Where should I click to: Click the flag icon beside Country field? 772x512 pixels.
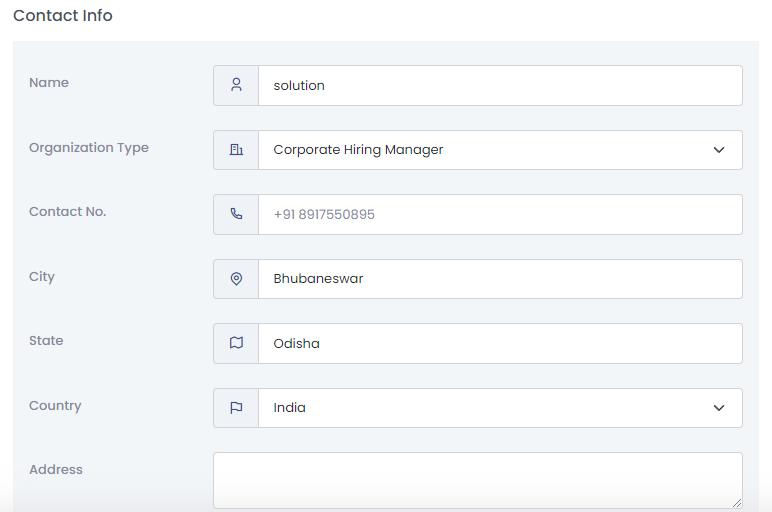pos(236,408)
